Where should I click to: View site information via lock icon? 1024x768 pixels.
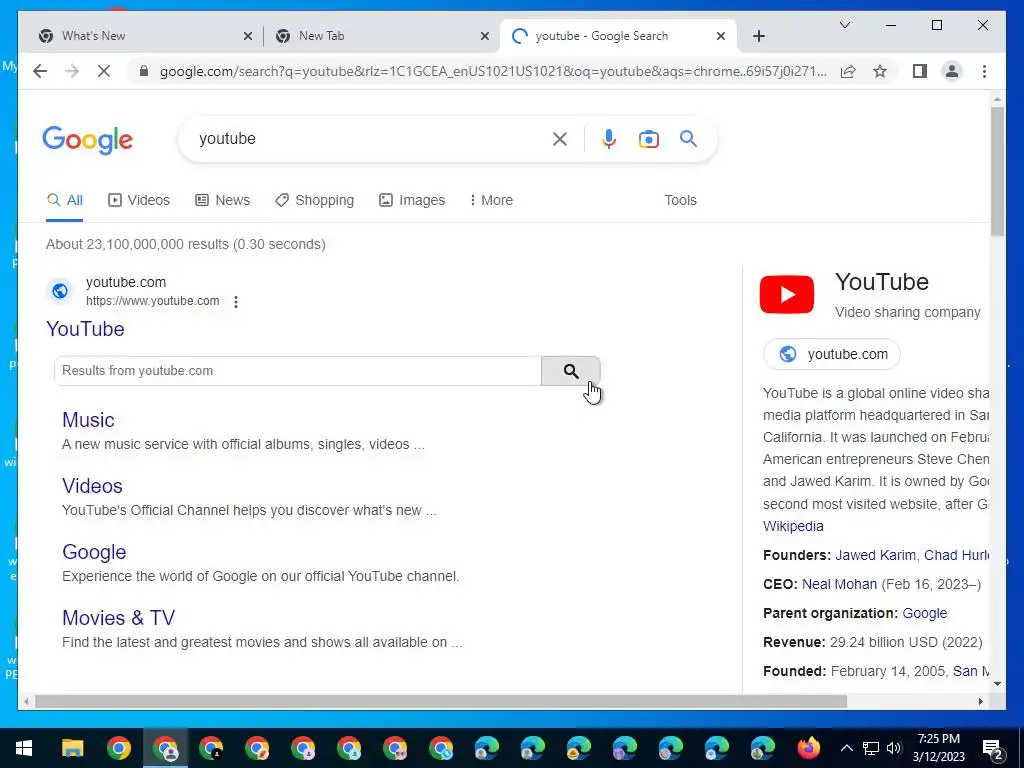click(144, 71)
